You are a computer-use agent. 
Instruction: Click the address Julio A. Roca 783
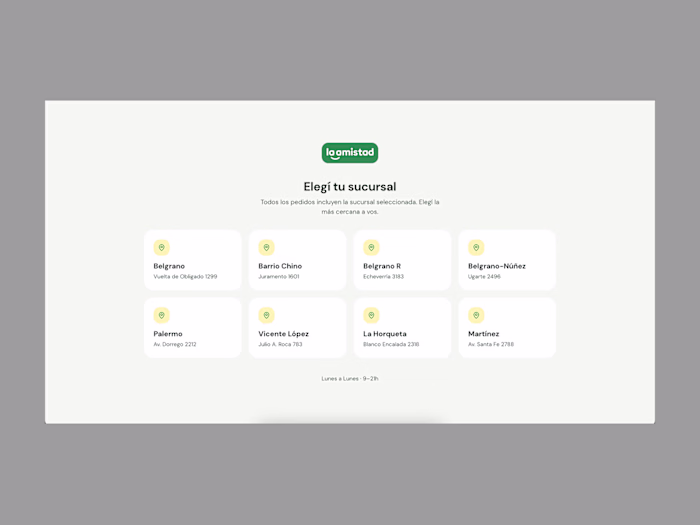pos(280,344)
